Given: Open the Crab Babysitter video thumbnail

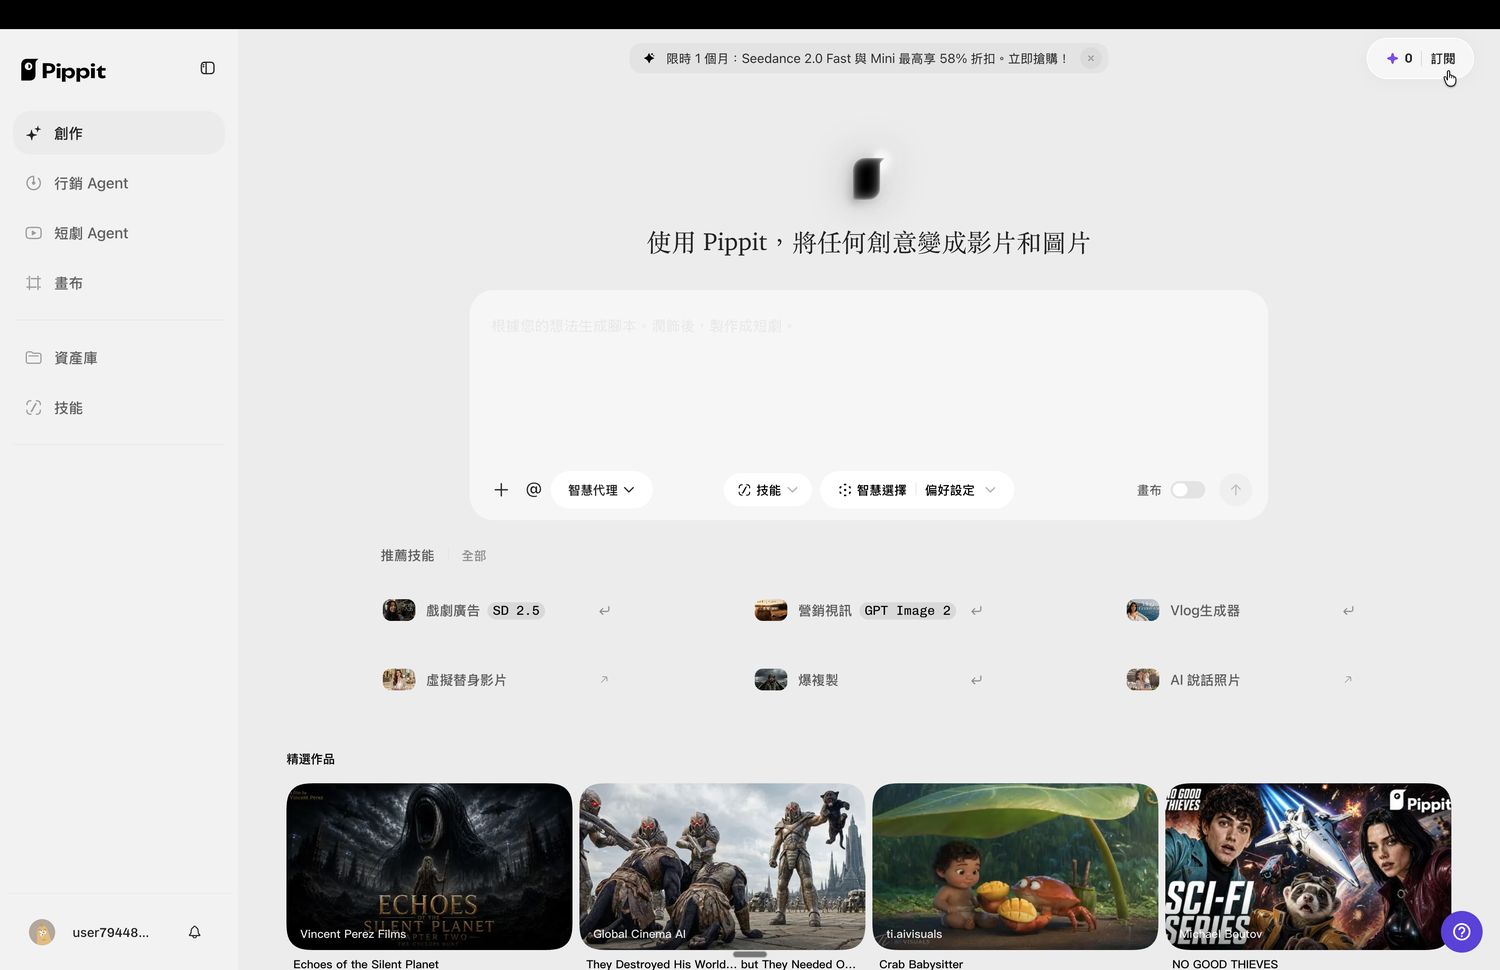Looking at the screenshot, I should pyautogui.click(x=1015, y=866).
